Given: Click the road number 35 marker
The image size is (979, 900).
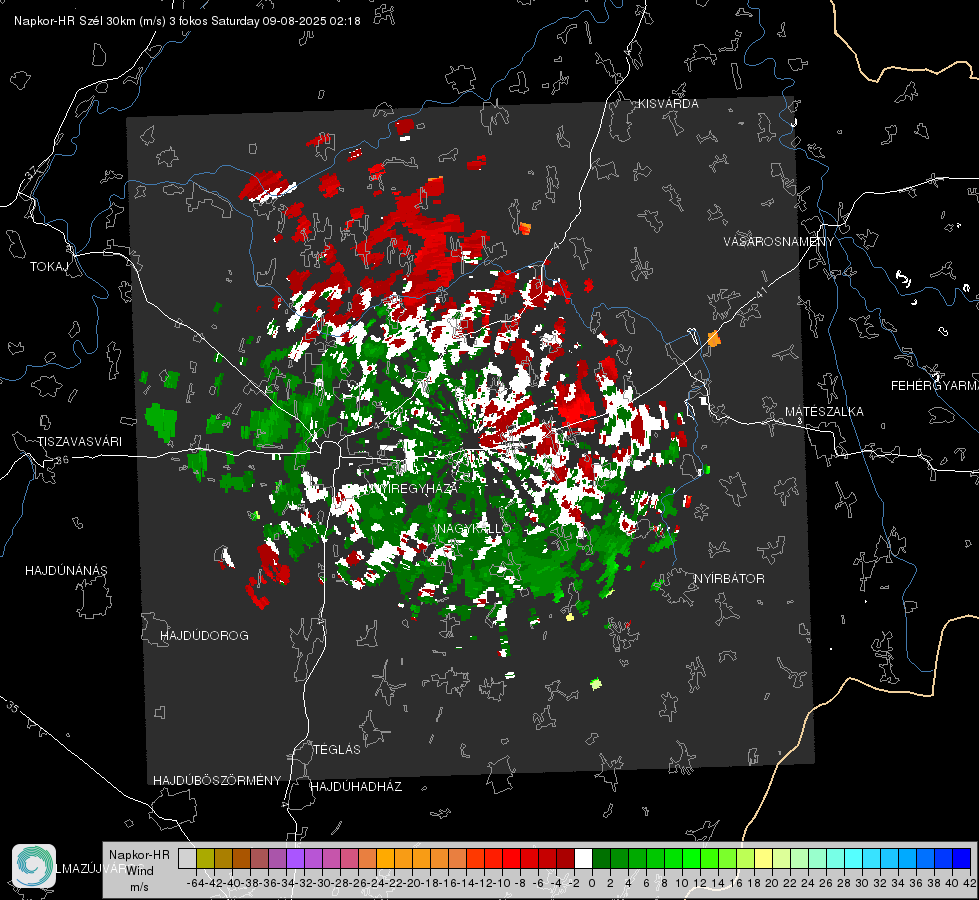Looking at the screenshot, I should pos(12,706).
